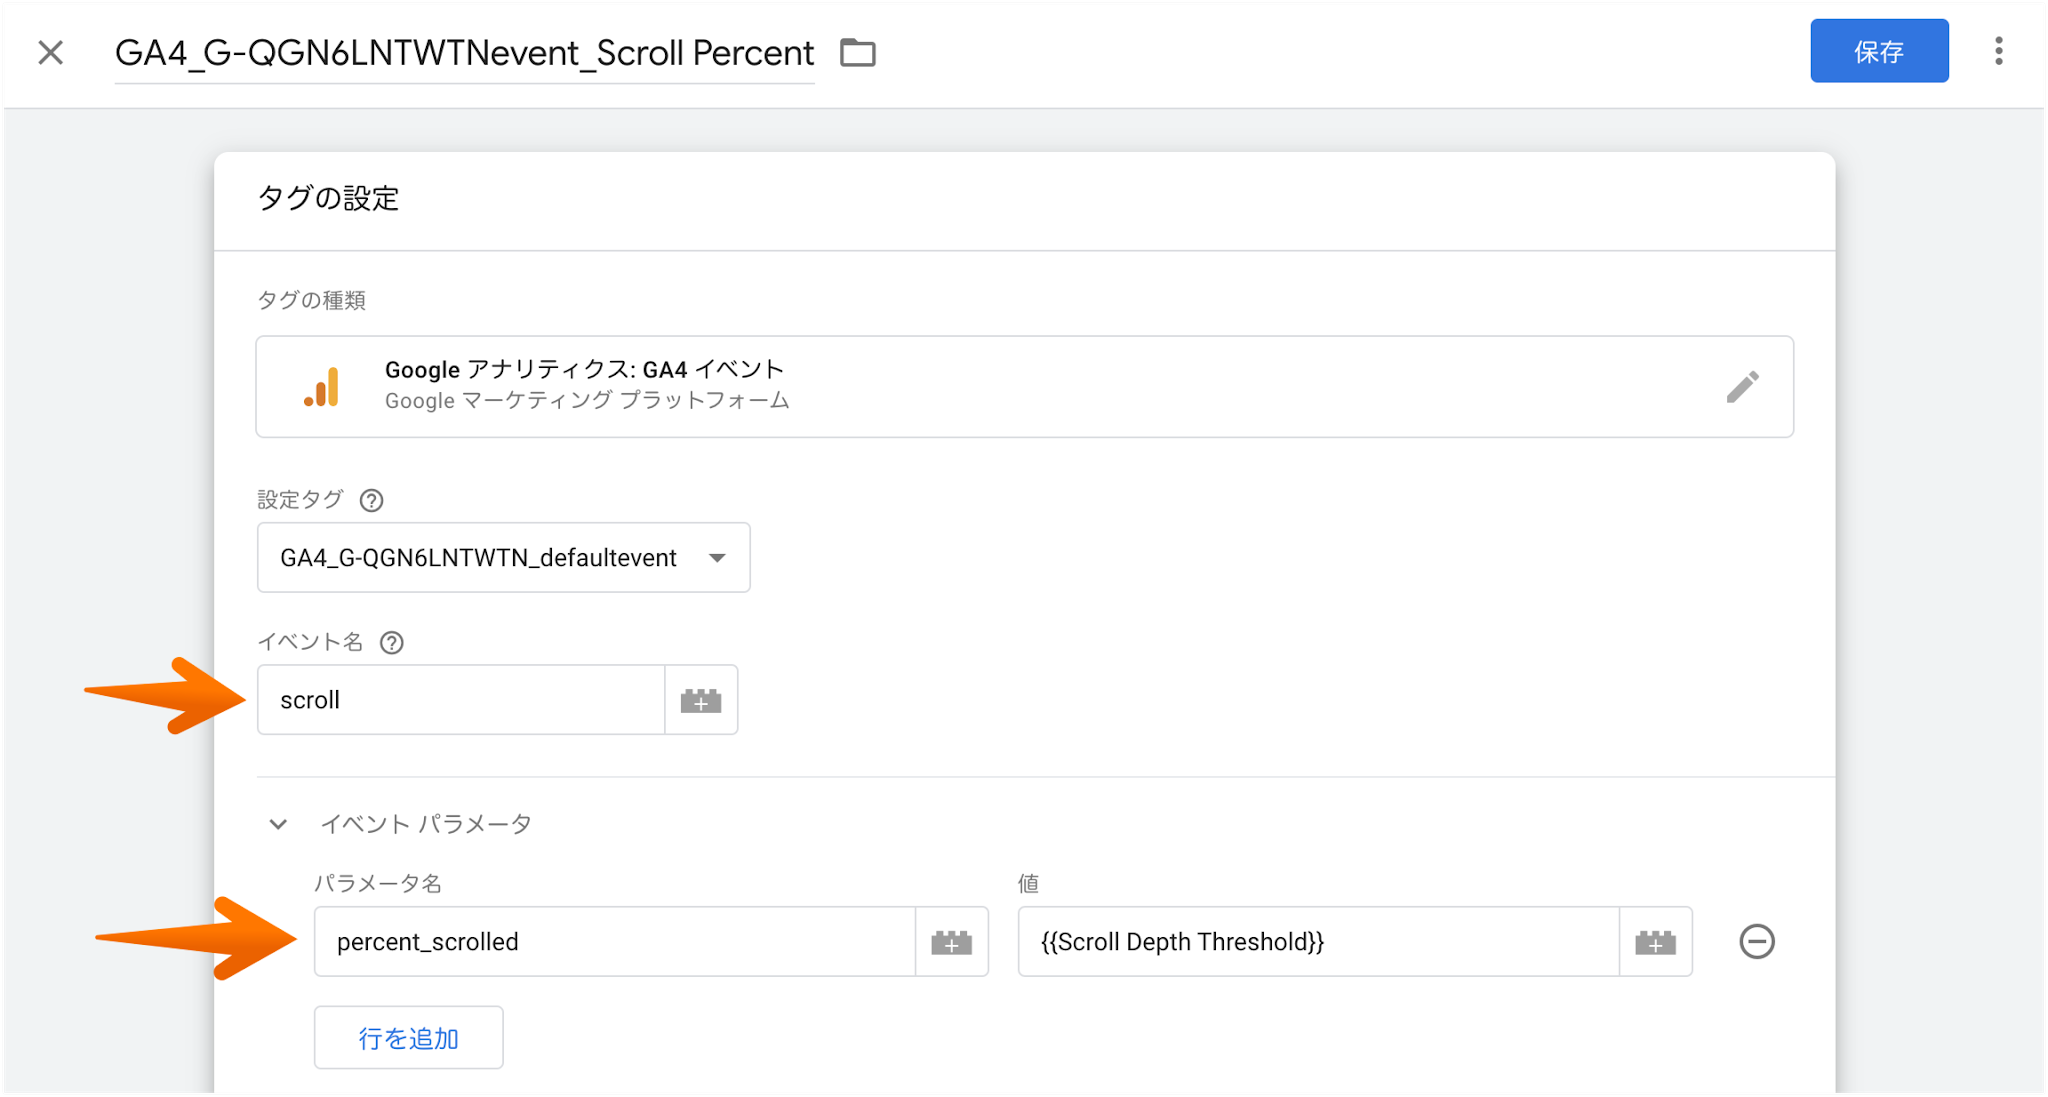Viewport: 2048px width, 1097px height.
Task: Click the pencil icon to edit tag type
Action: pos(1742,386)
